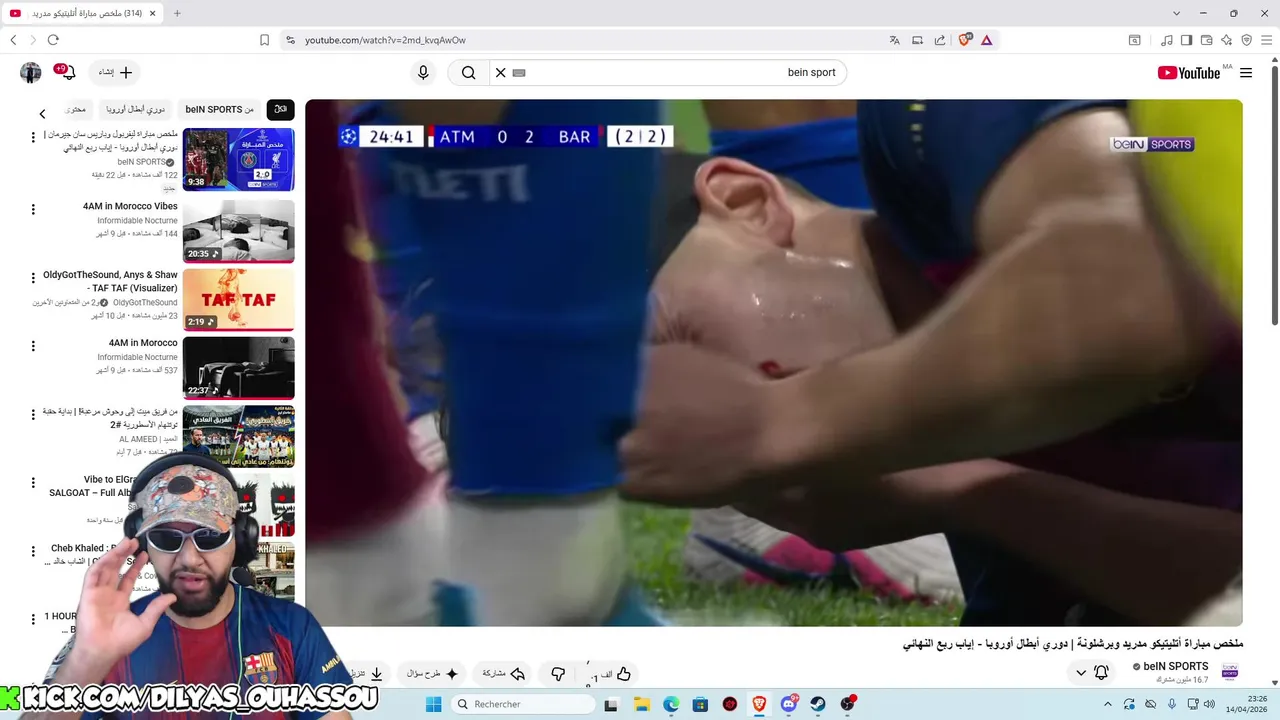Open the translate page icon in the address bar
This screenshot has width=1280, height=720.
point(894,40)
